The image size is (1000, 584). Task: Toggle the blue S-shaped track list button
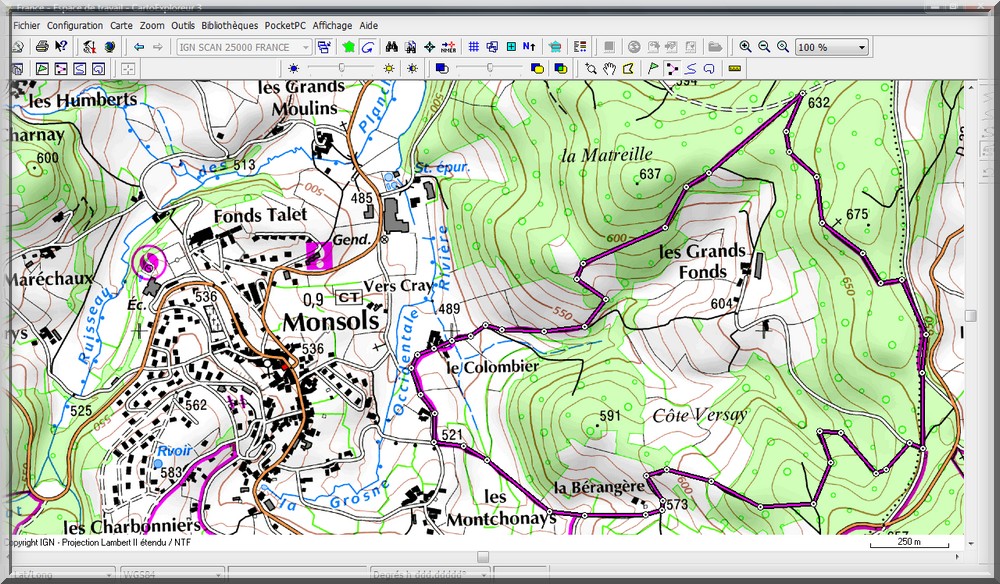pos(80,68)
